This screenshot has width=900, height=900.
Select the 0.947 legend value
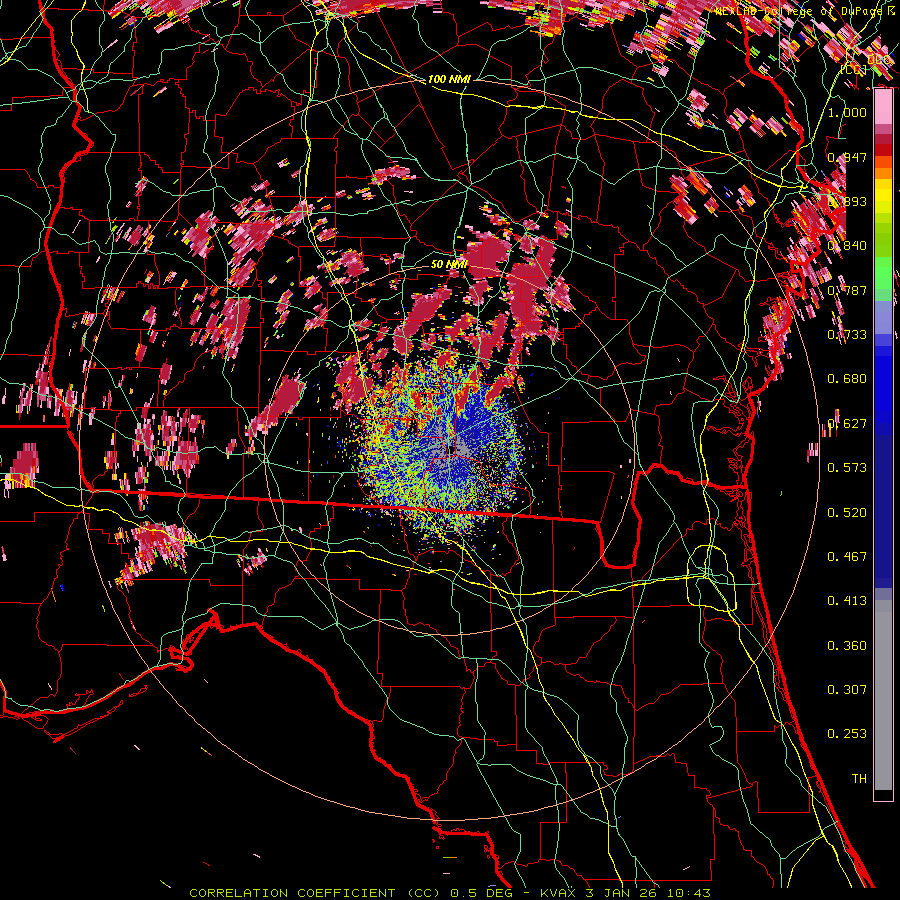[x=847, y=157]
